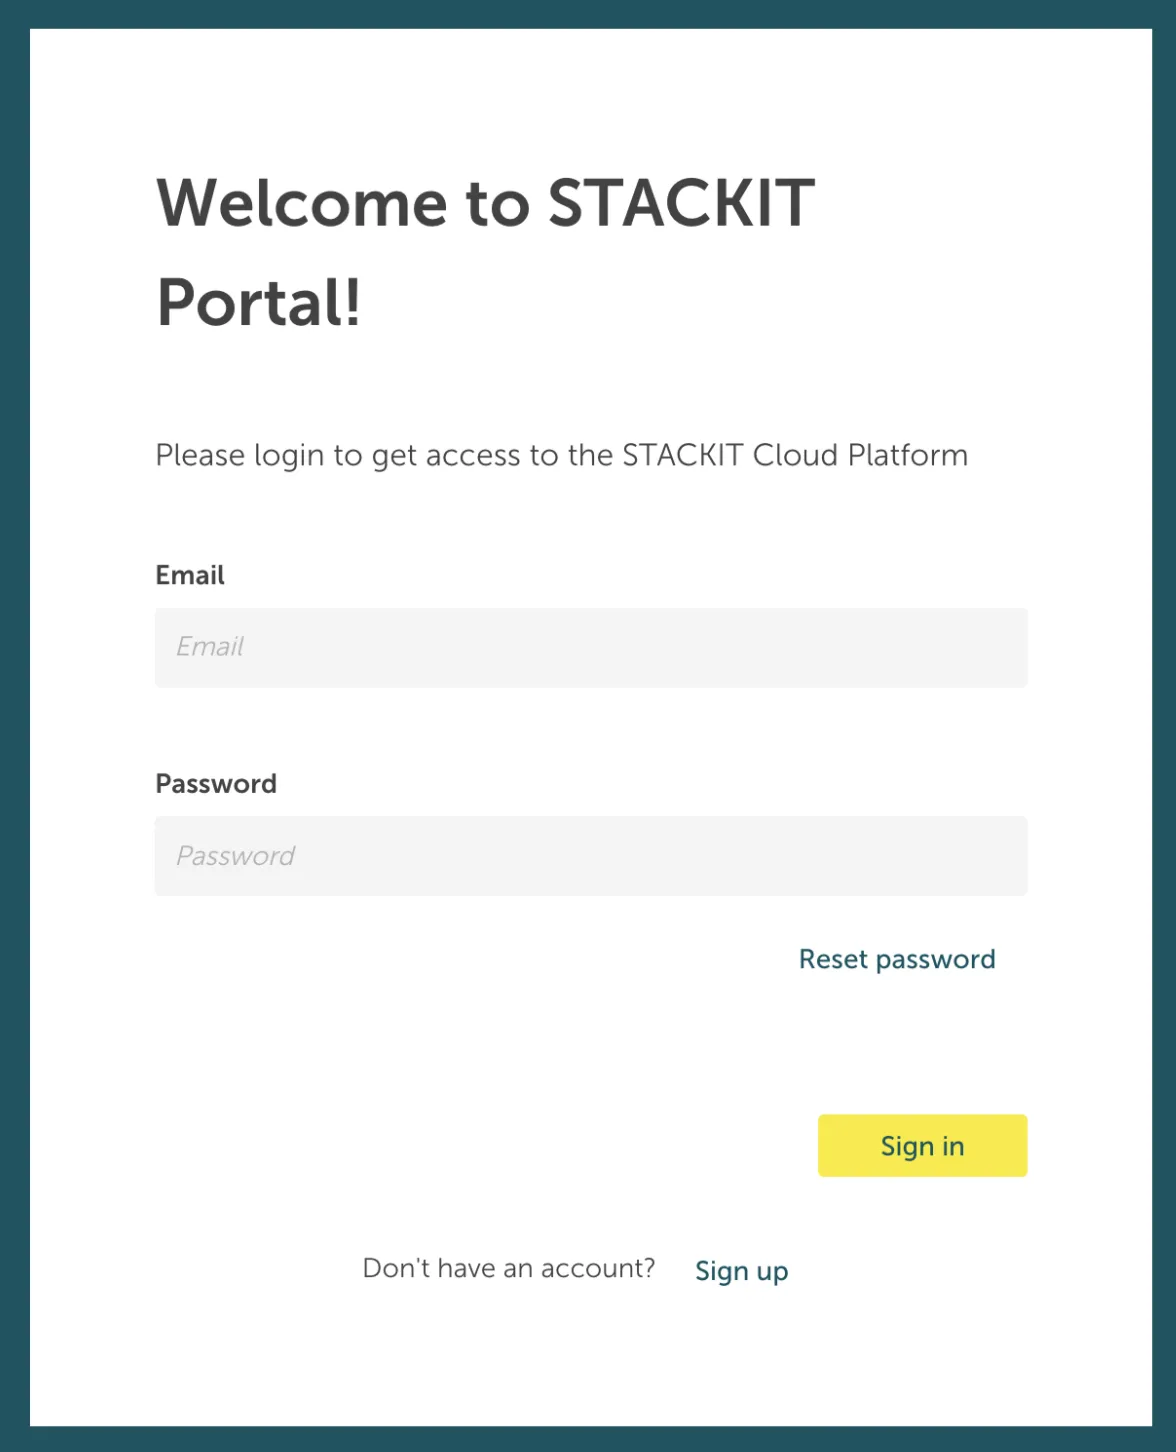Image resolution: width=1176 pixels, height=1452 pixels.
Task: Activate Sign in to submit credentials
Action: 921,1145
